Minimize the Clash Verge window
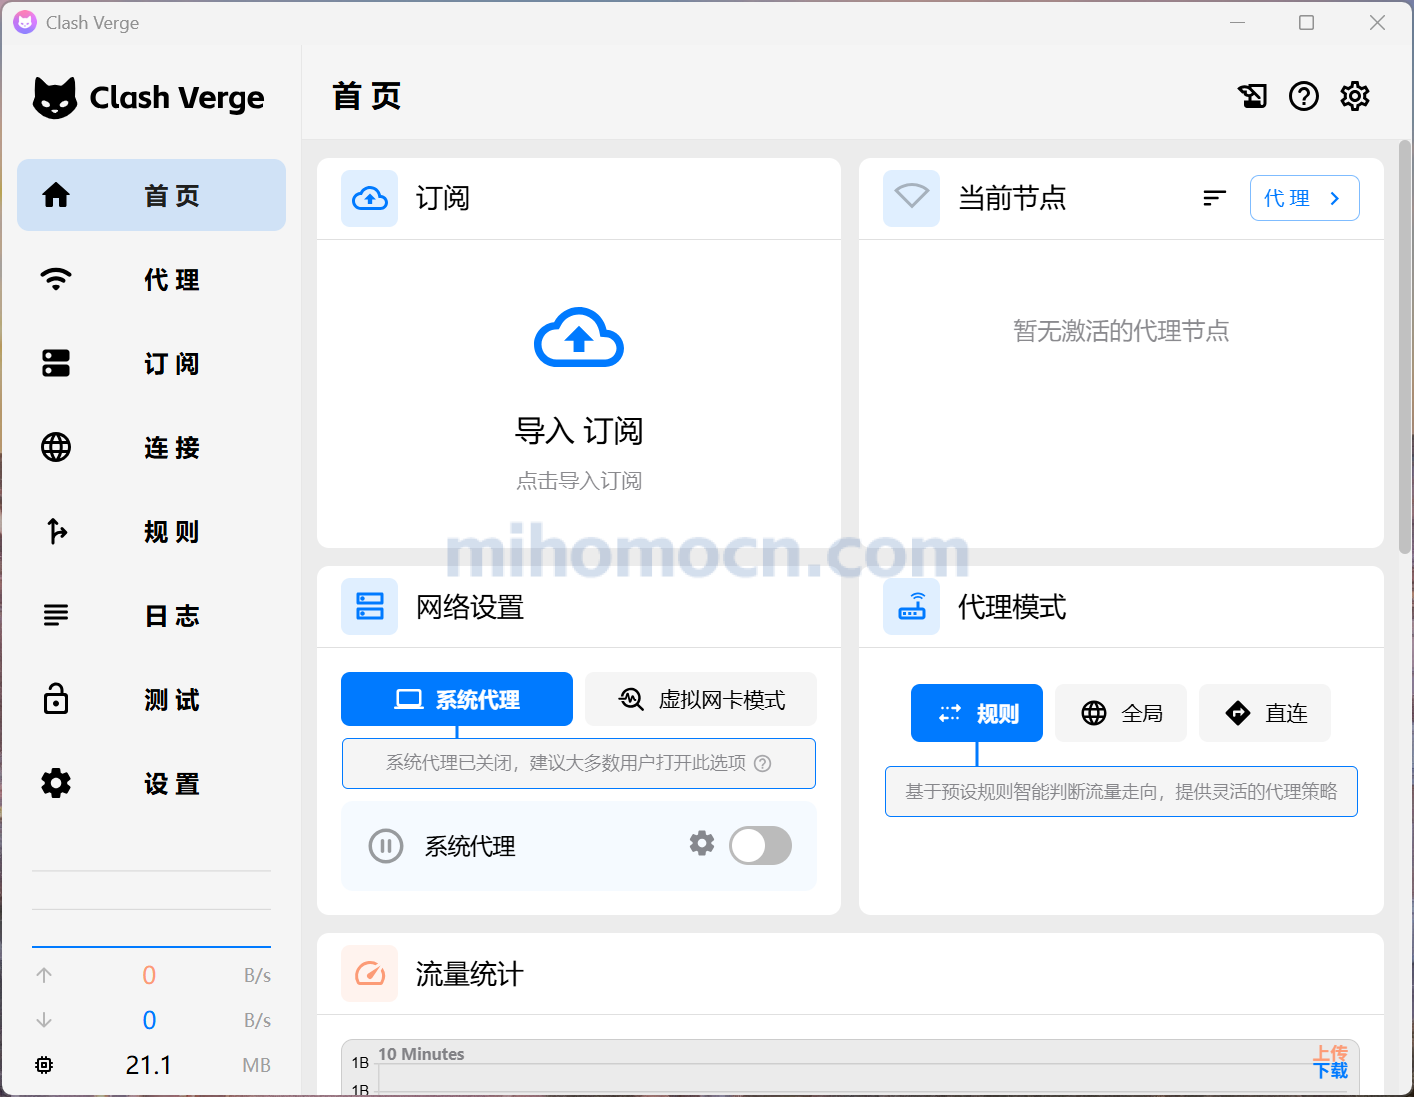 [1237, 22]
